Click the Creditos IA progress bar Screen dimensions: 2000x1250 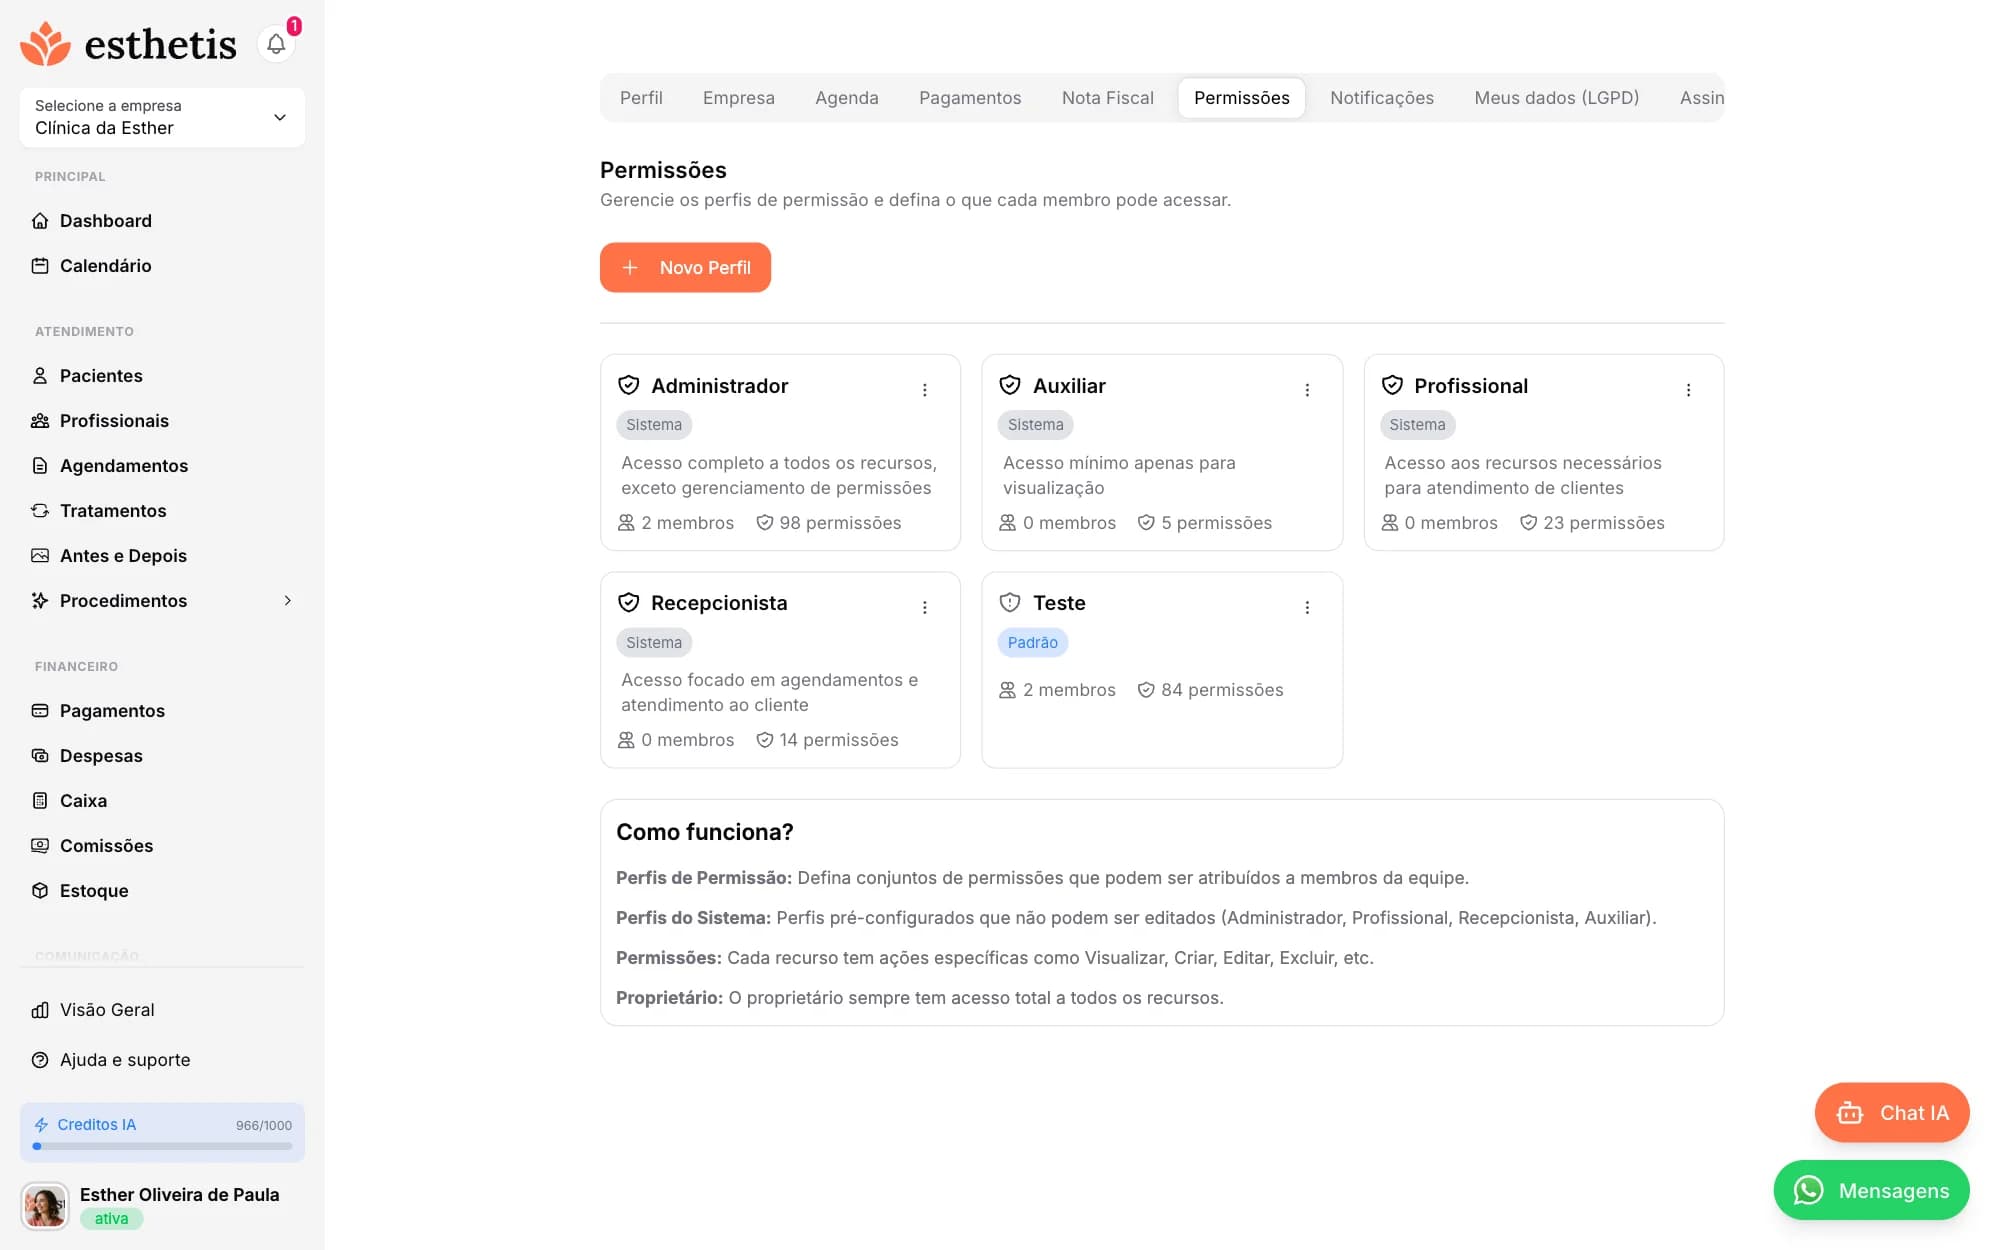162,1146
